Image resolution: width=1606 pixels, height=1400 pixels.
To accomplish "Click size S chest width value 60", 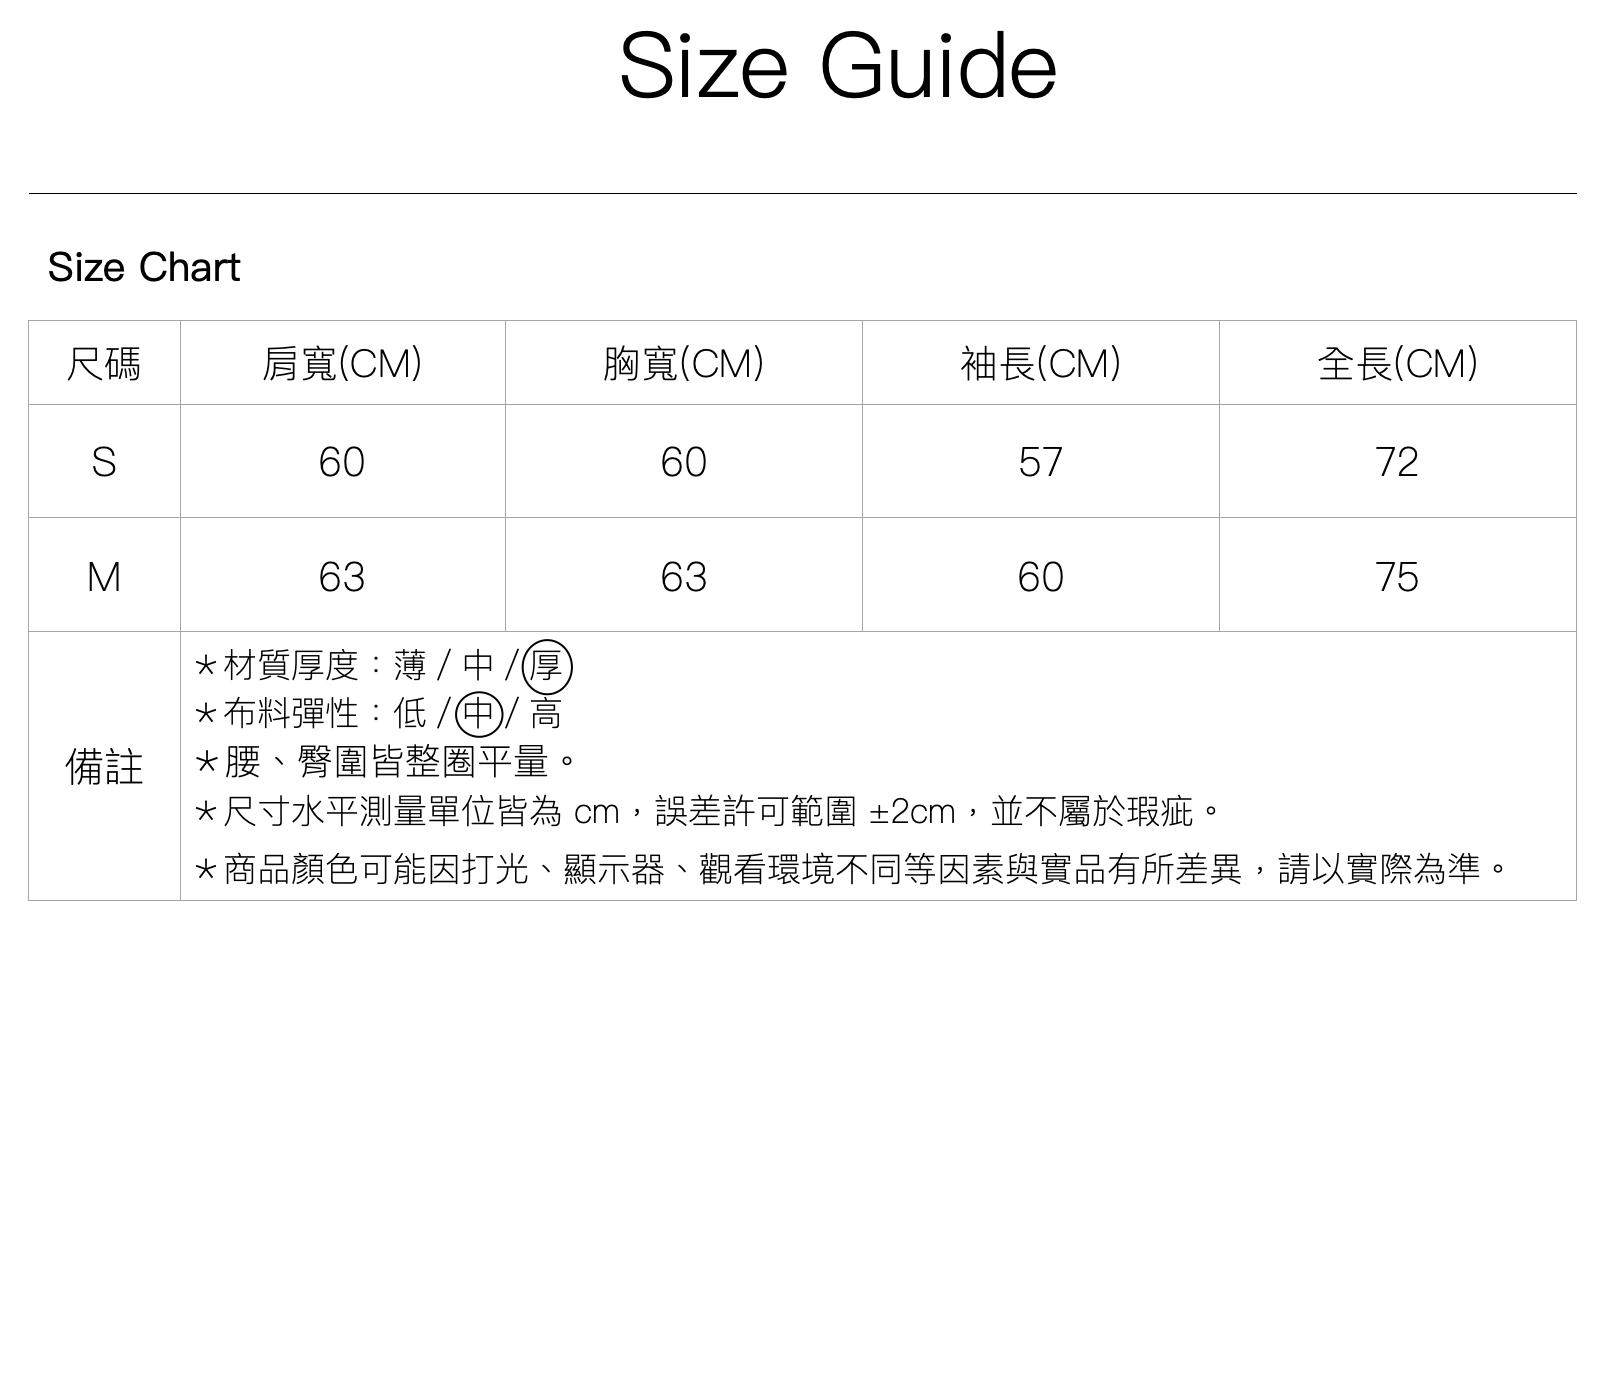I will coord(683,462).
